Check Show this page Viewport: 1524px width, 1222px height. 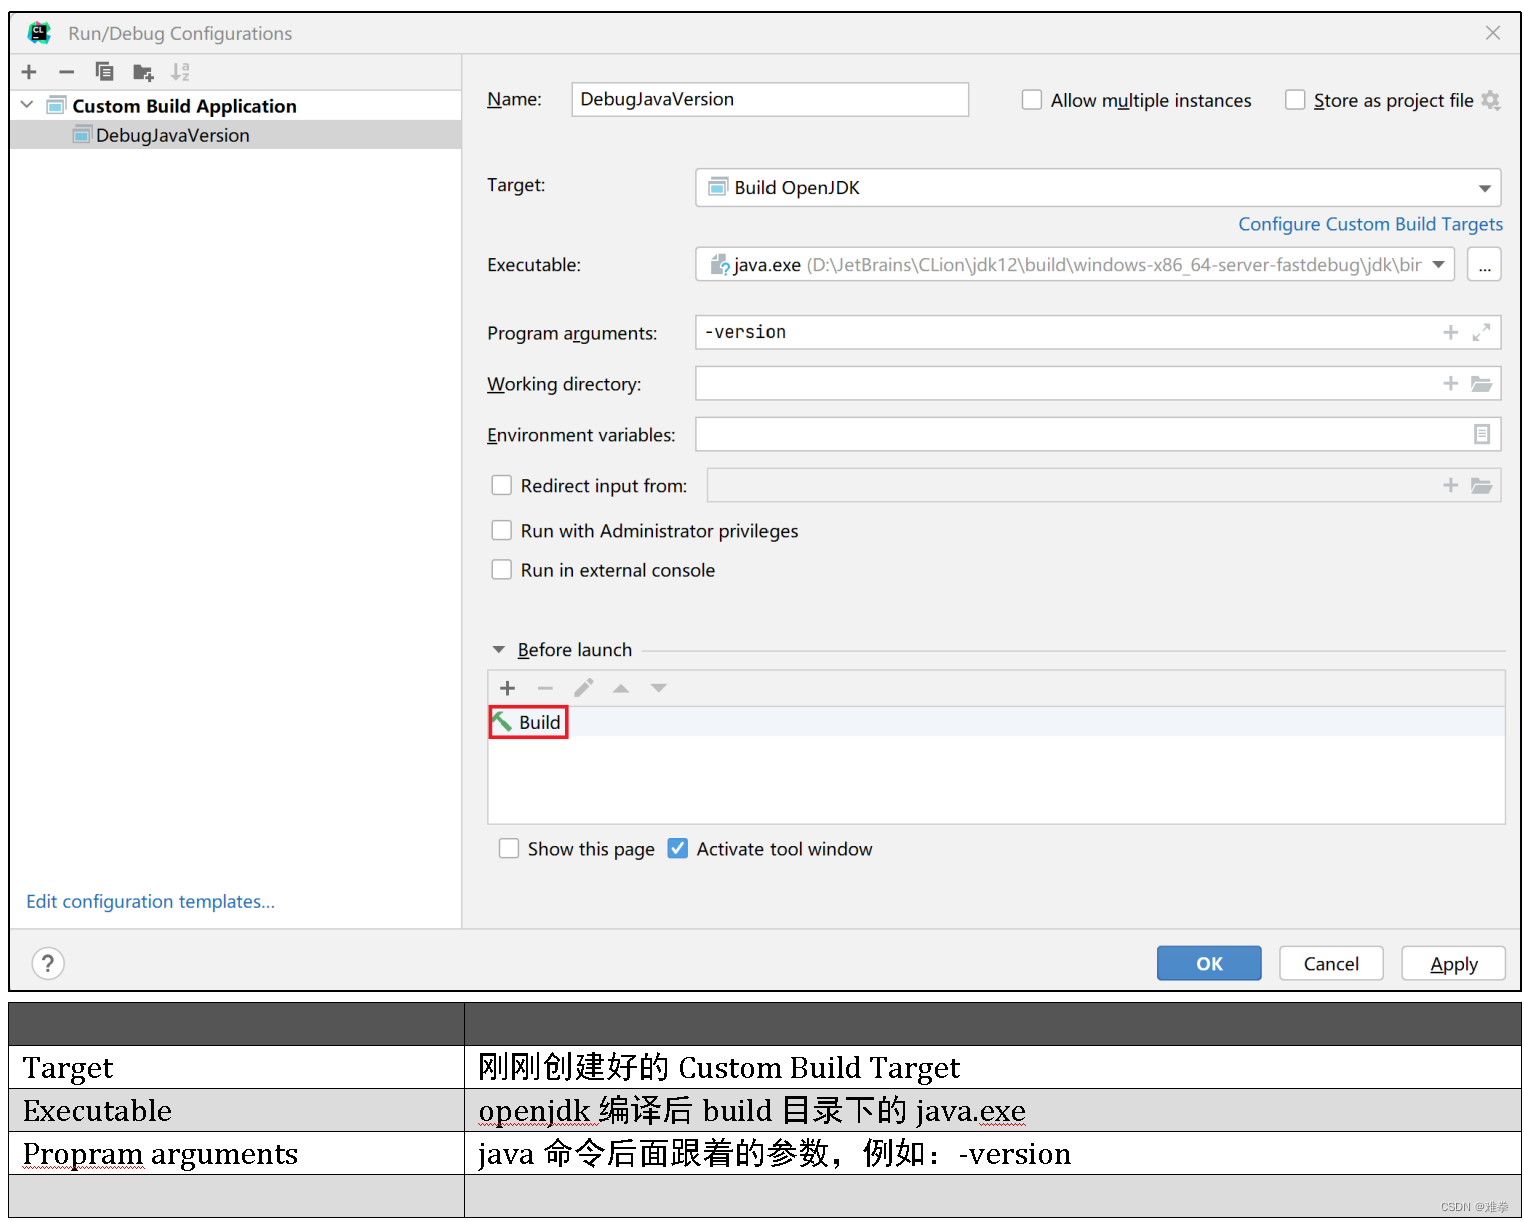pyautogui.click(x=509, y=848)
